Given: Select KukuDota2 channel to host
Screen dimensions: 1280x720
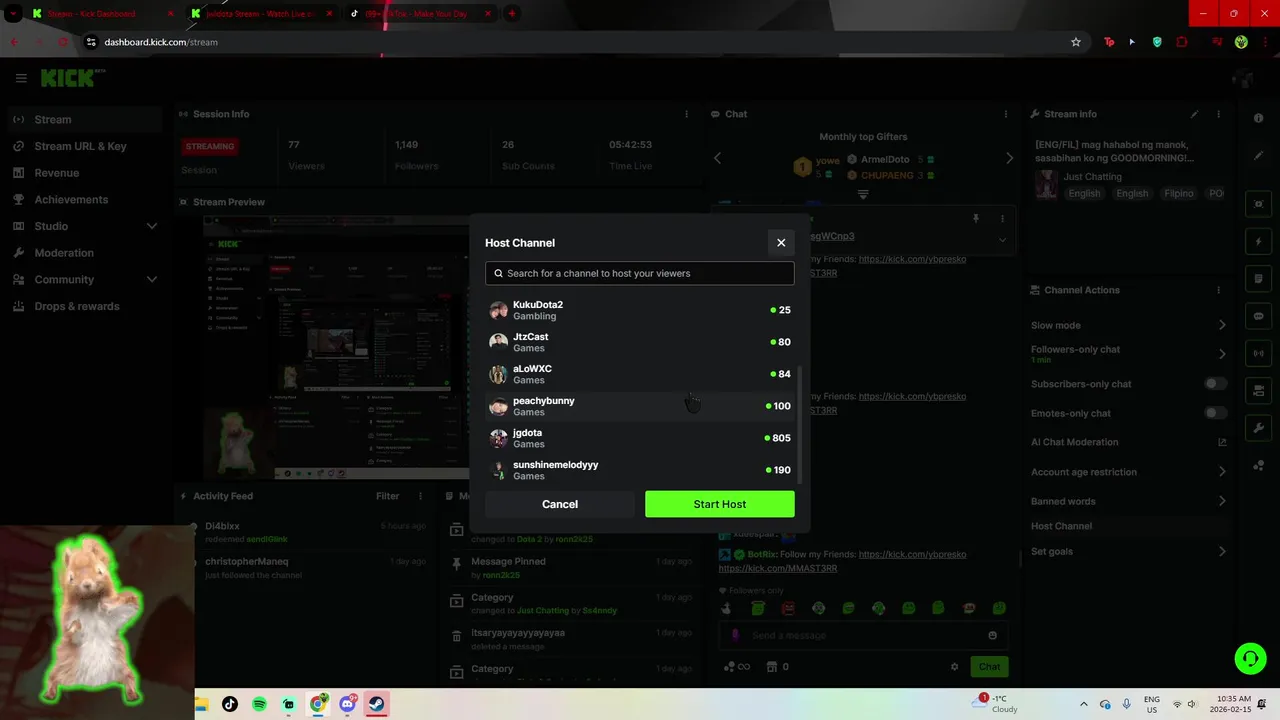Looking at the screenshot, I should pyautogui.click(x=640, y=310).
